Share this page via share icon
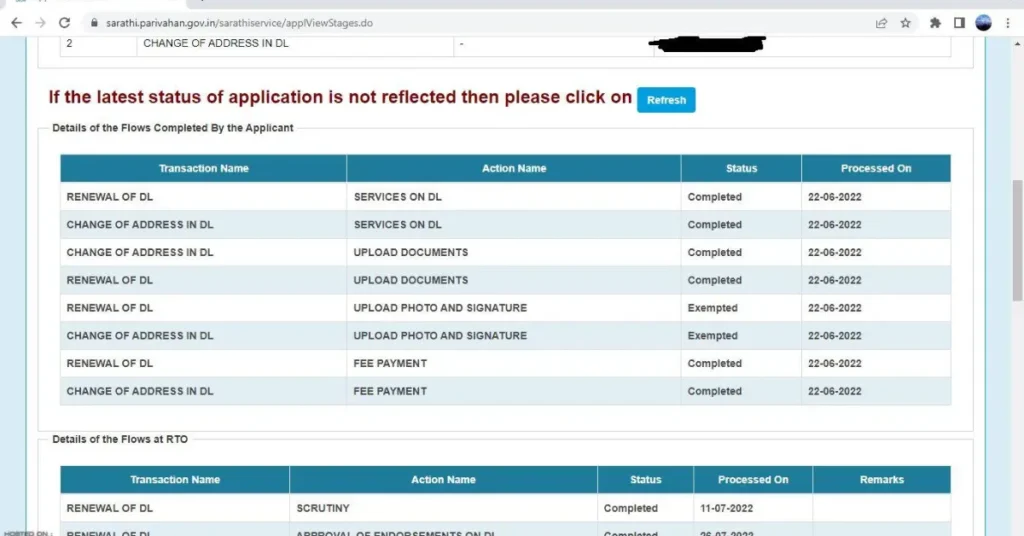The height and width of the screenshot is (536, 1024). (x=881, y=23)
